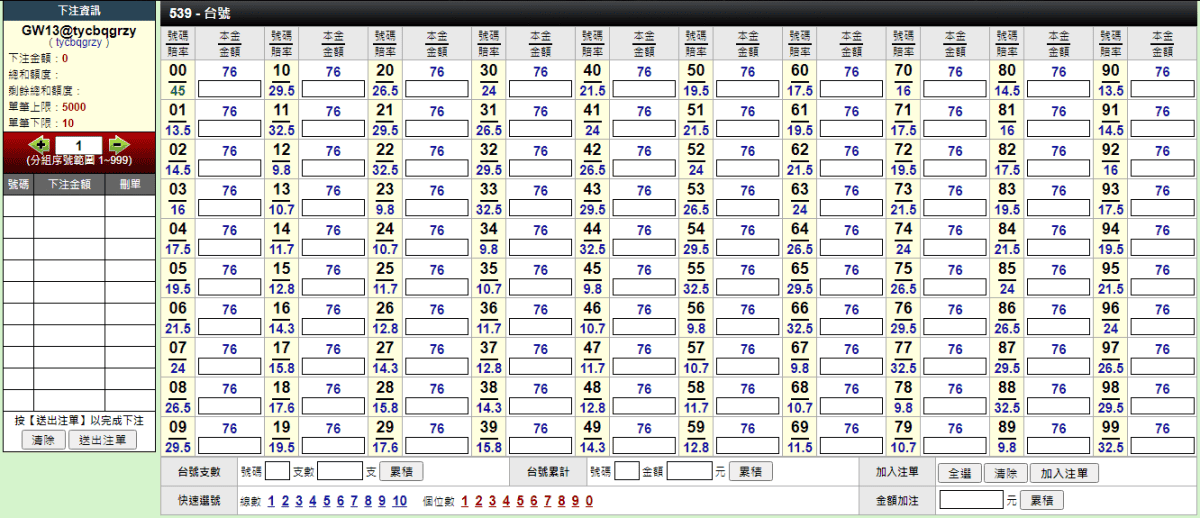
Task: Click amount field for number 28
Action: coord(437,407)
